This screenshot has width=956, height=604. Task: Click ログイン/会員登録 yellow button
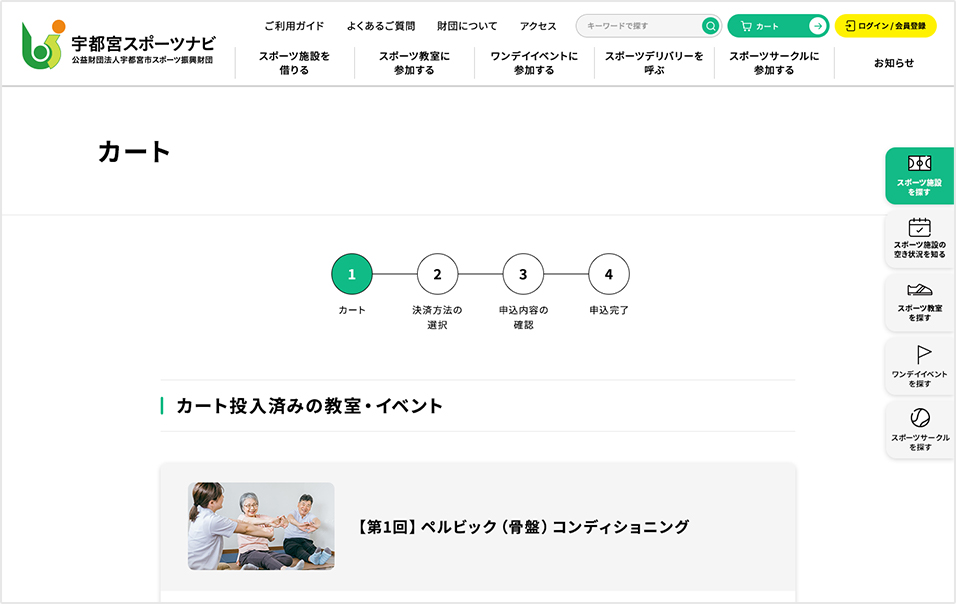pyautogui.click(x=885, y=26)
